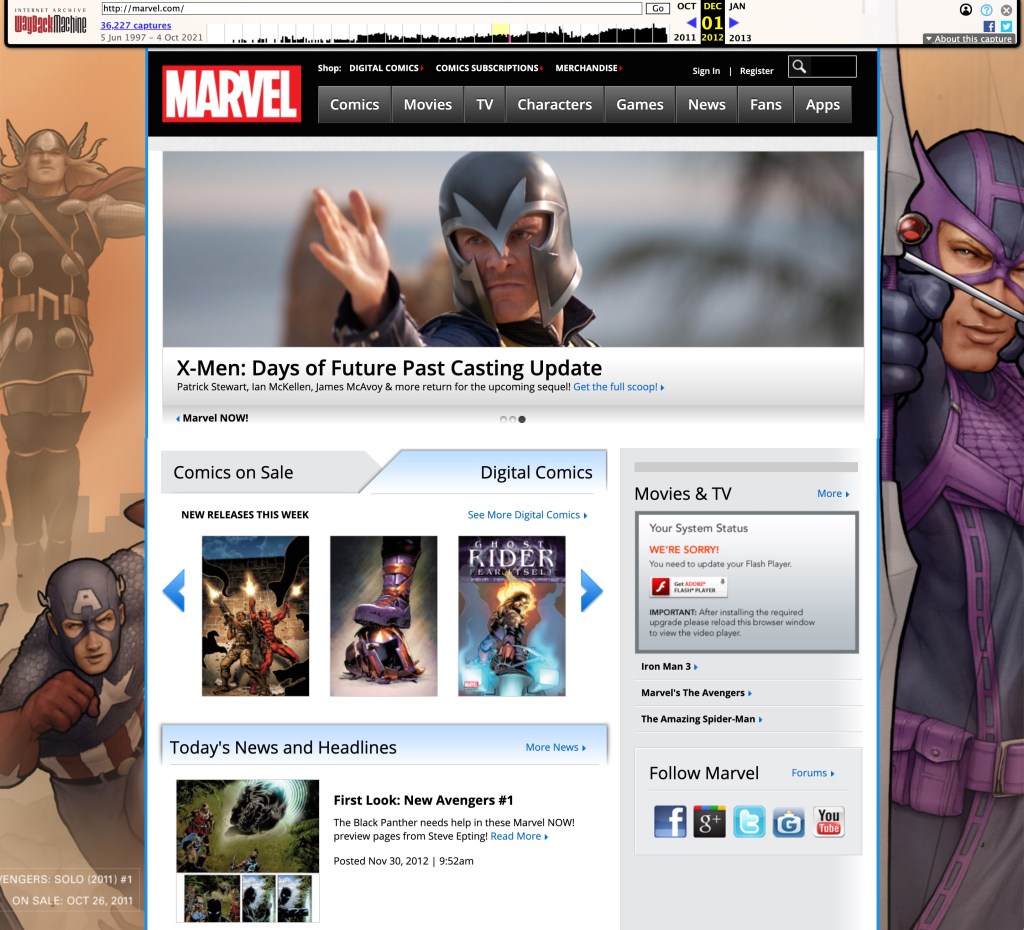The image size is (1024, 930).
Task: Open the Characters navigation menu item
Action: point(554,105)
